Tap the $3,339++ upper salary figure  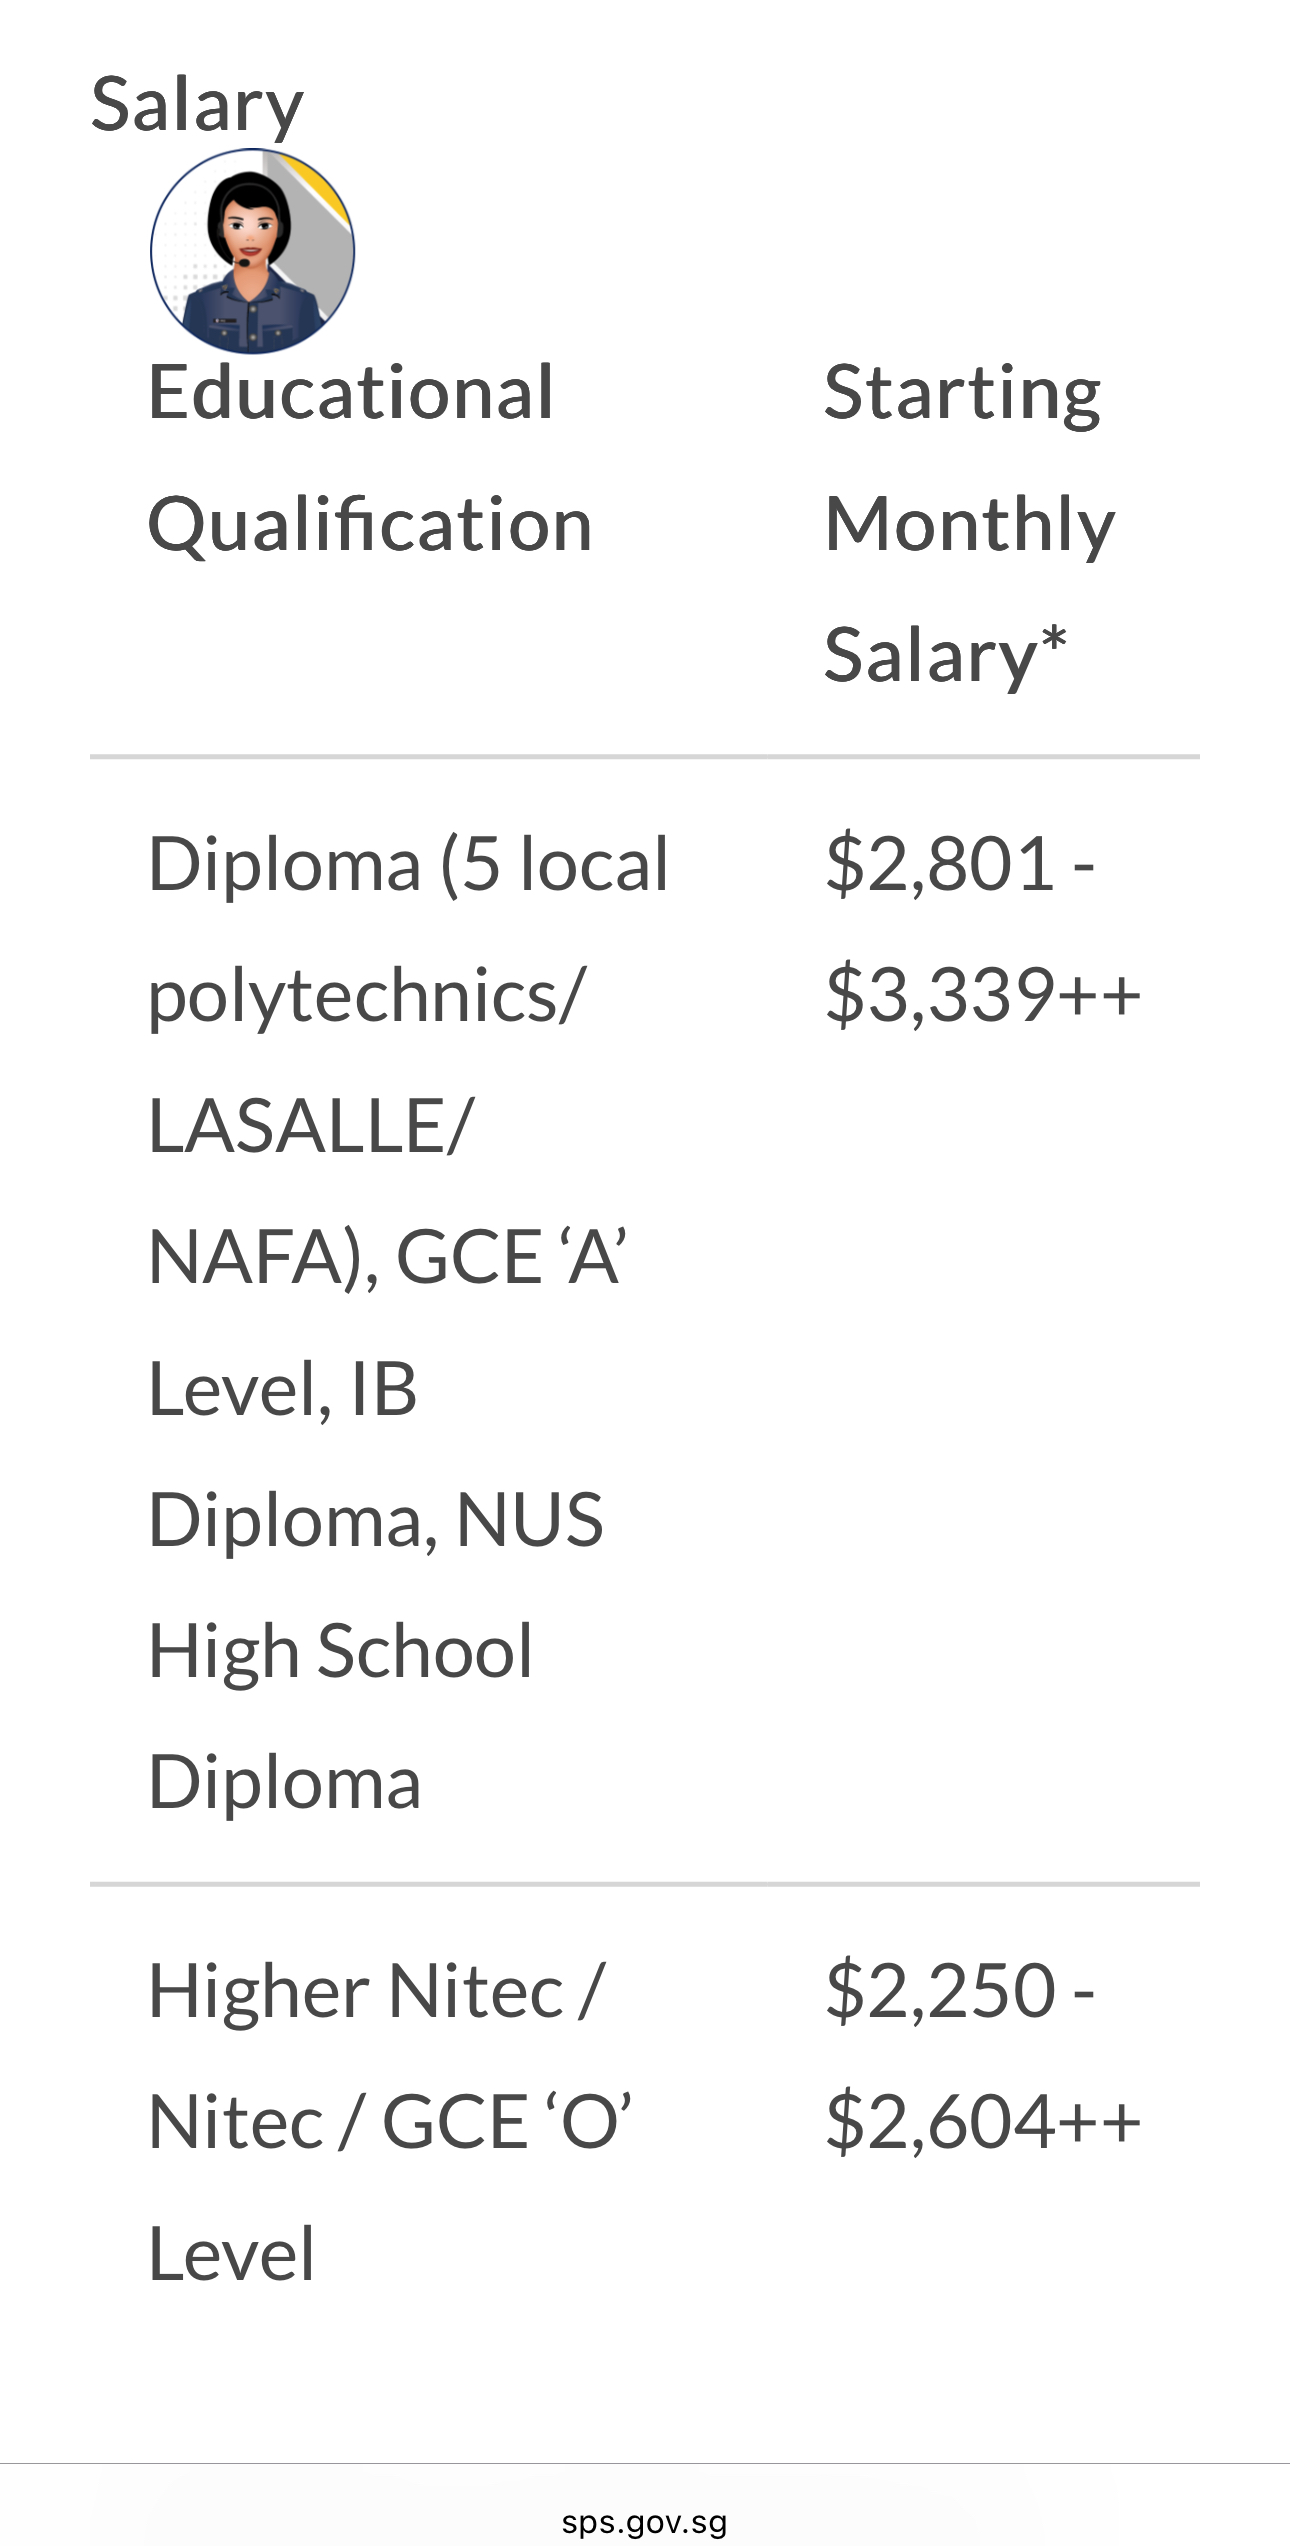(x=983, y=995)
